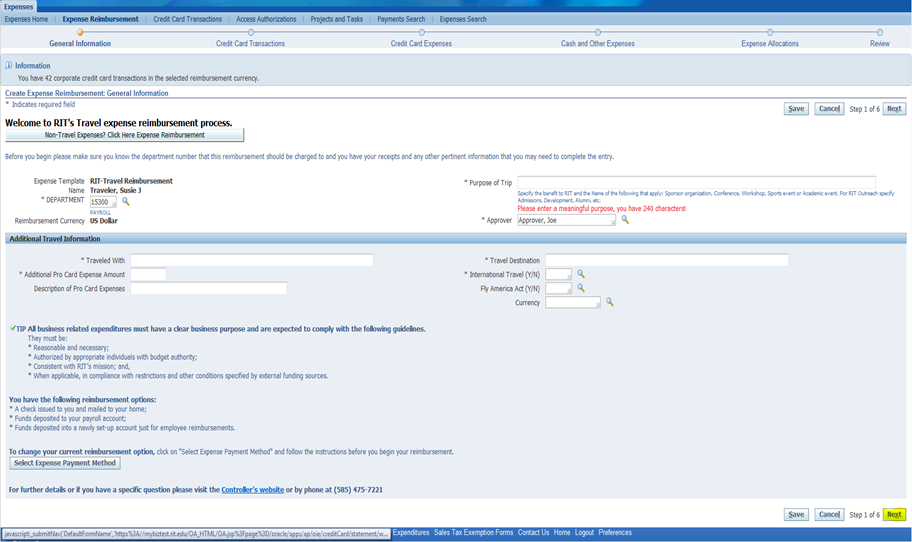The width and height of the screenshot is (912, 542).
Task: Click the Credit Card Expenses step circle
Action: 421,32
